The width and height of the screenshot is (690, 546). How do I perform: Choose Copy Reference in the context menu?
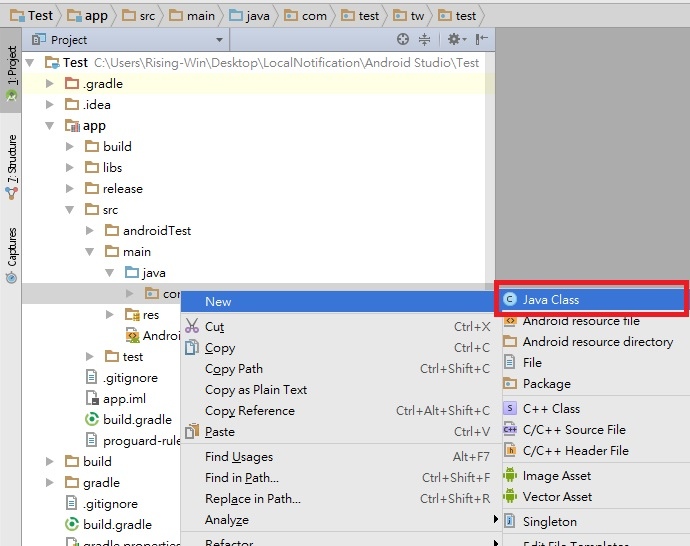tap(338, 411)
